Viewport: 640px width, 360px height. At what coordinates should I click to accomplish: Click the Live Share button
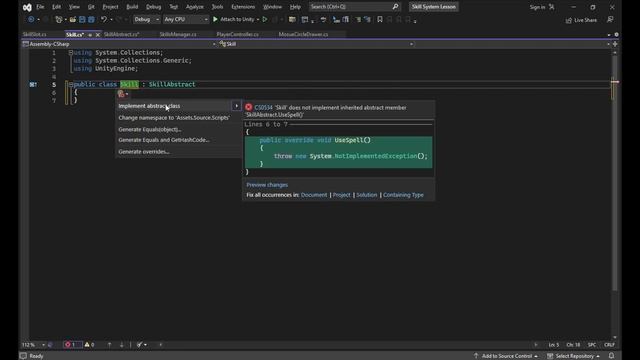581,20
